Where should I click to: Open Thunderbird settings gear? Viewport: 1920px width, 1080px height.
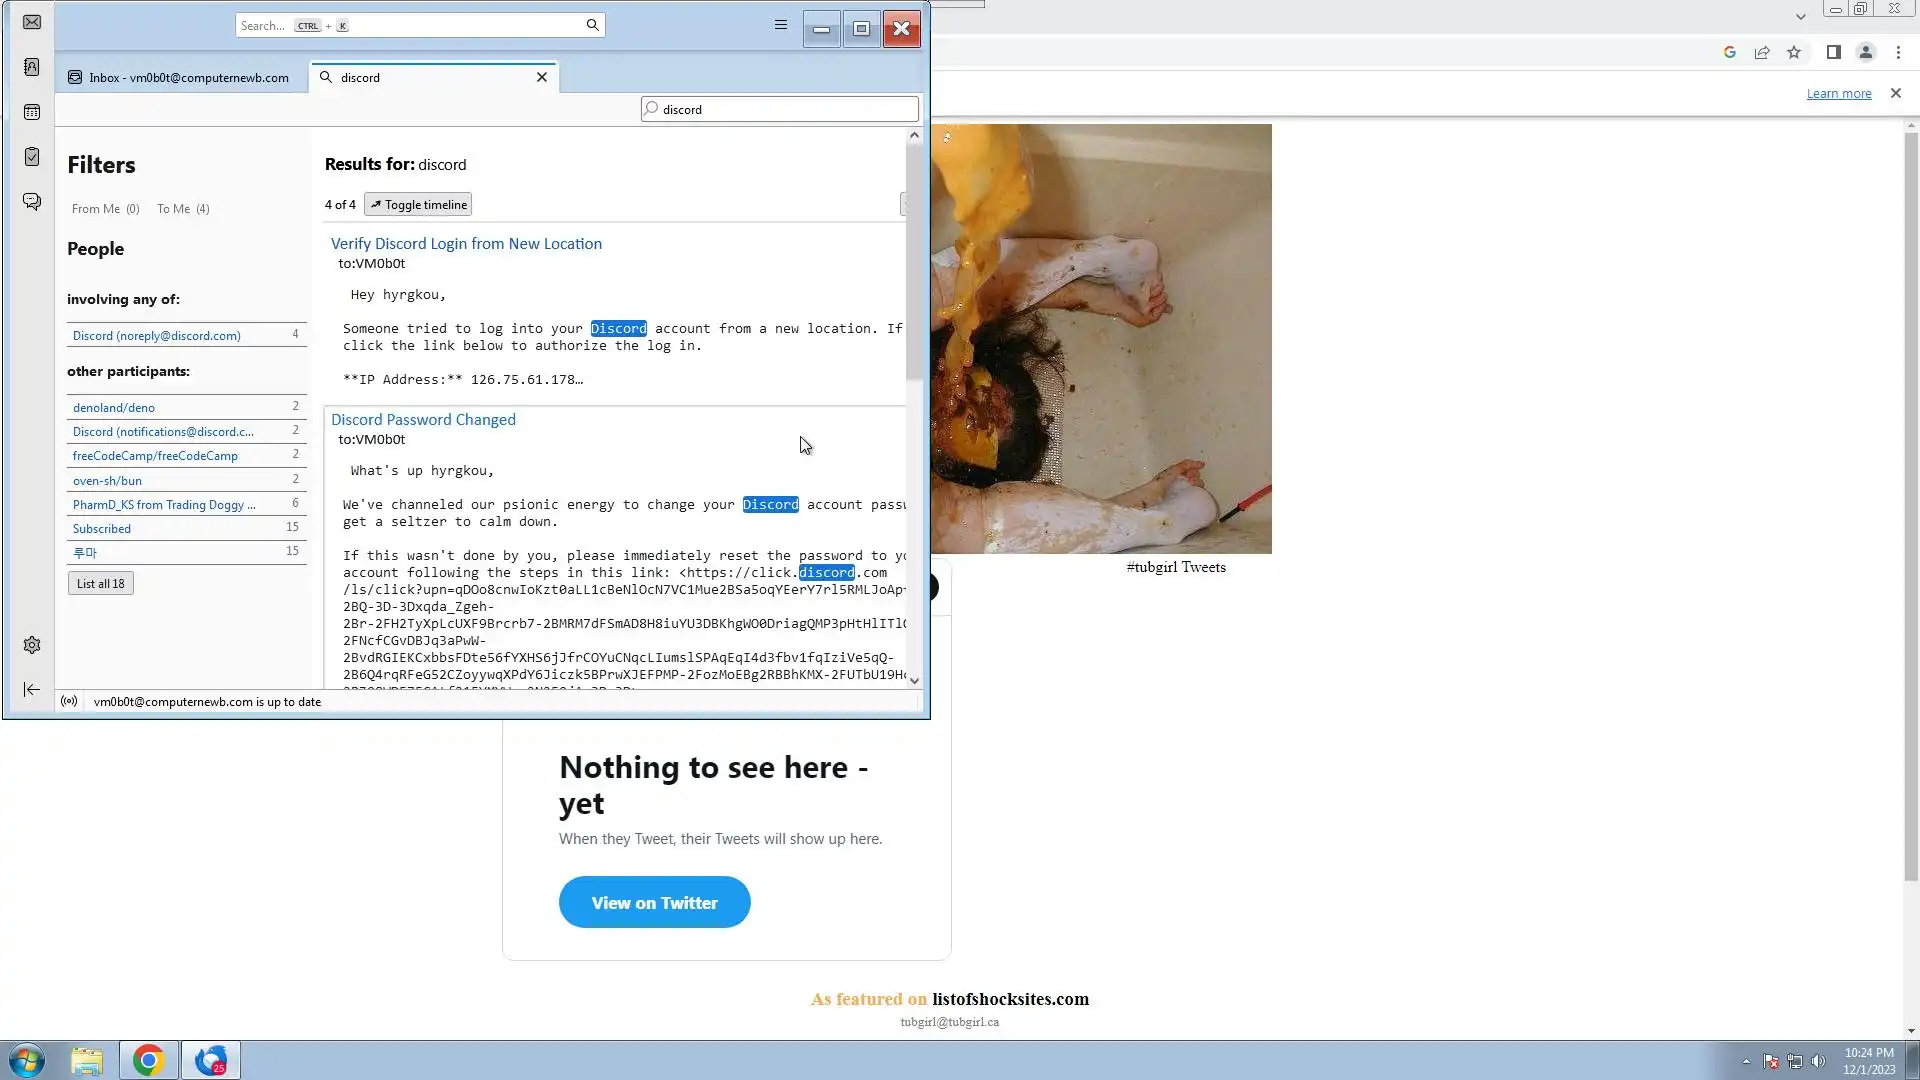tap(32, 645)
